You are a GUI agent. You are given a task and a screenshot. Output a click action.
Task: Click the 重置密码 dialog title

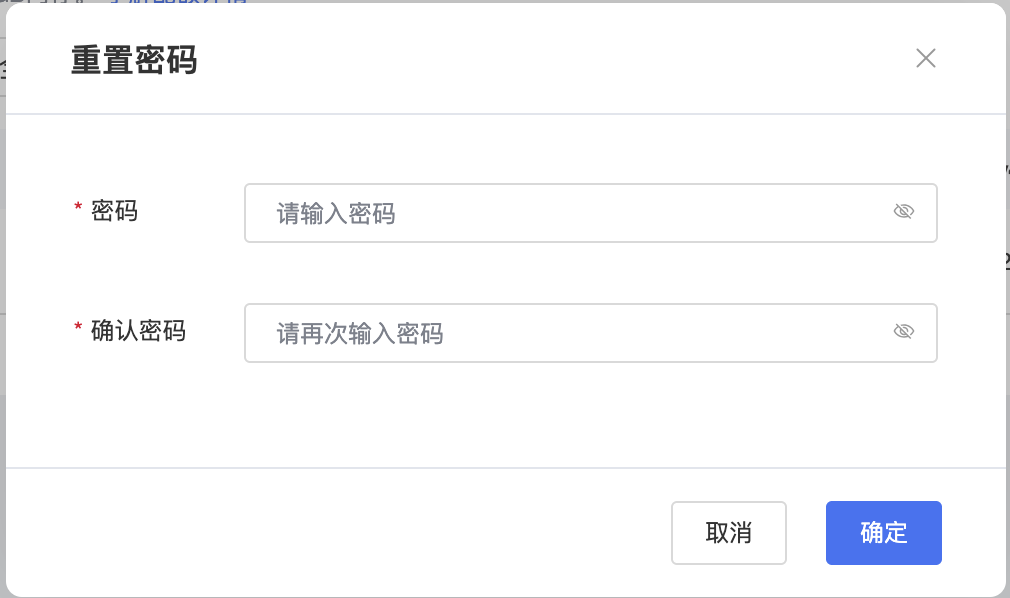pos(134,61)
